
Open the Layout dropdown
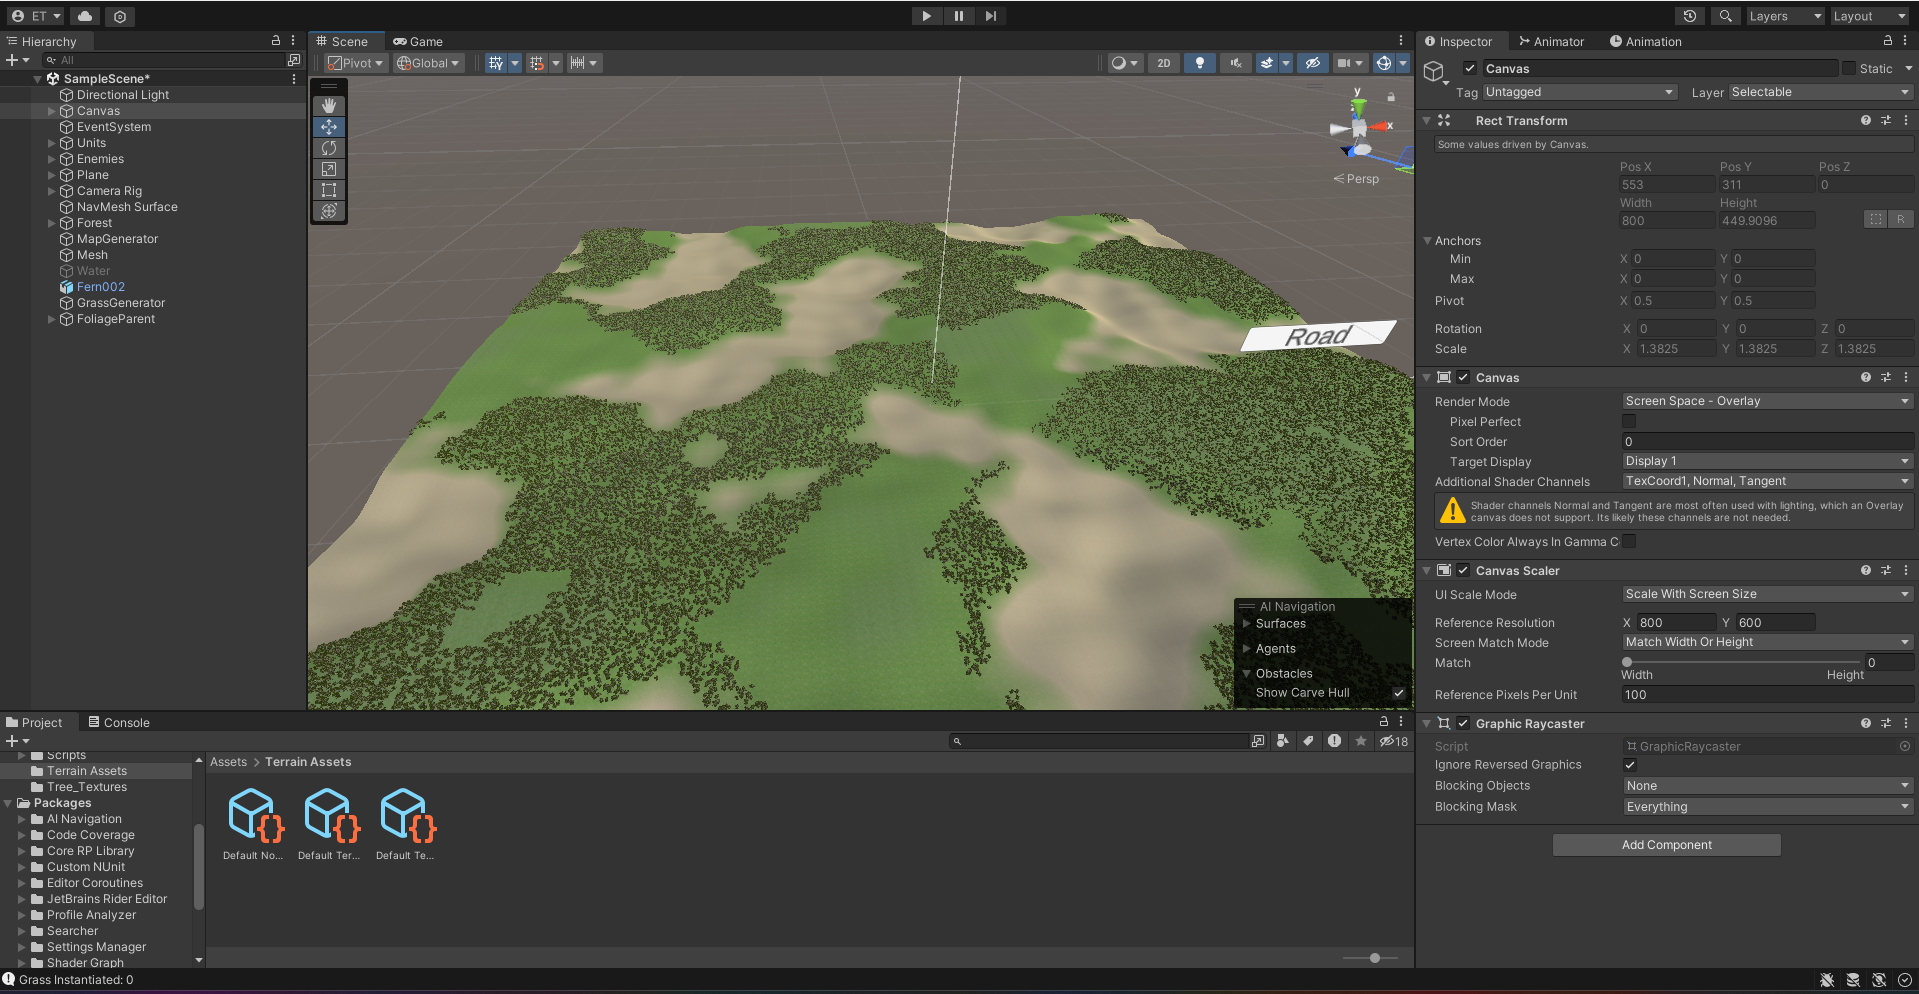(x=1868, y=16)
